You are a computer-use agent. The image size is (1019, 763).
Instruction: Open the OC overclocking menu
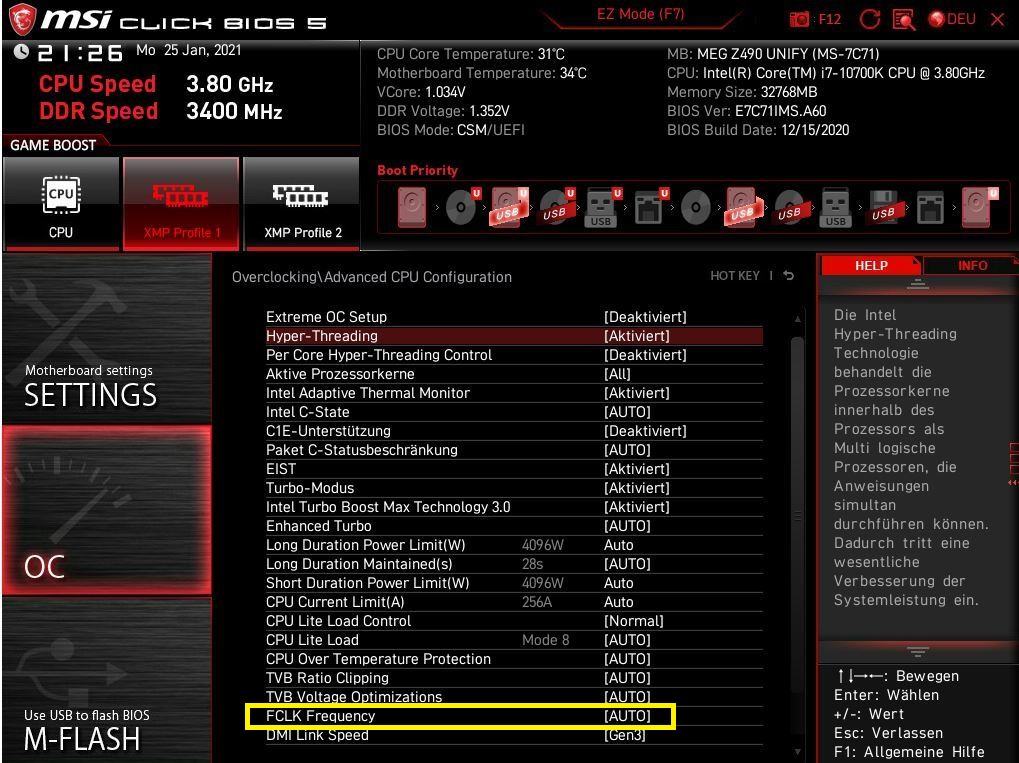(x=107, y=510)
